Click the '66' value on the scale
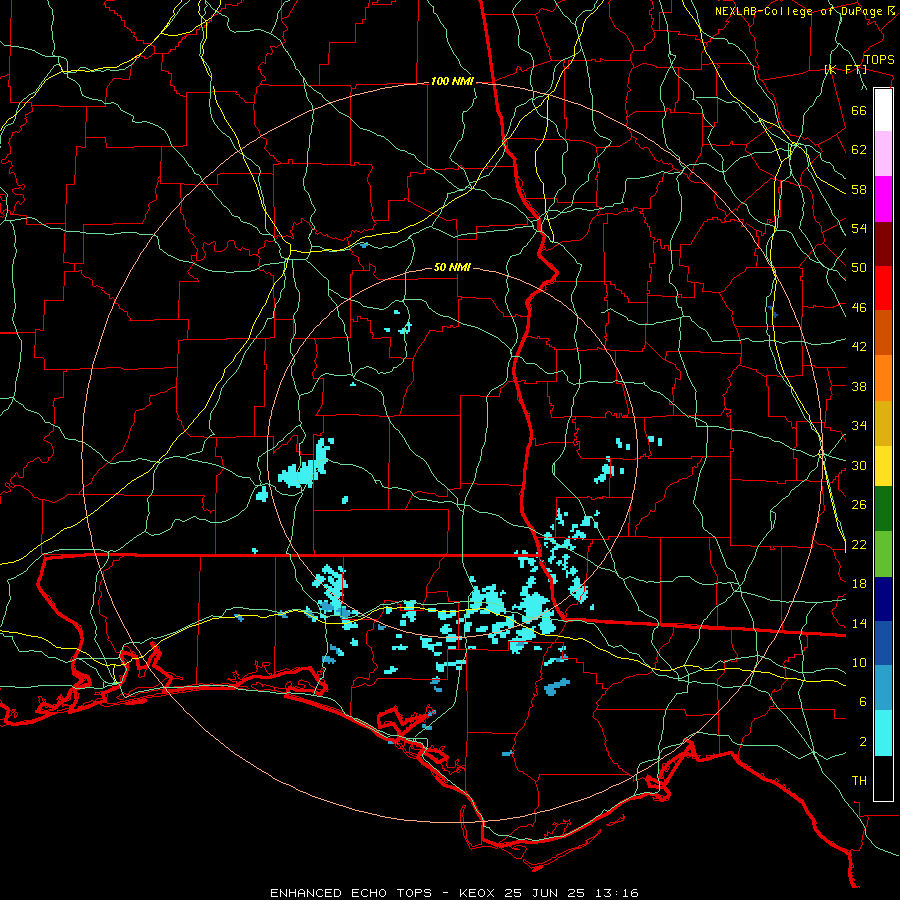Image resolution: width=900 pixels, height=900 pixels. point(859,110)
